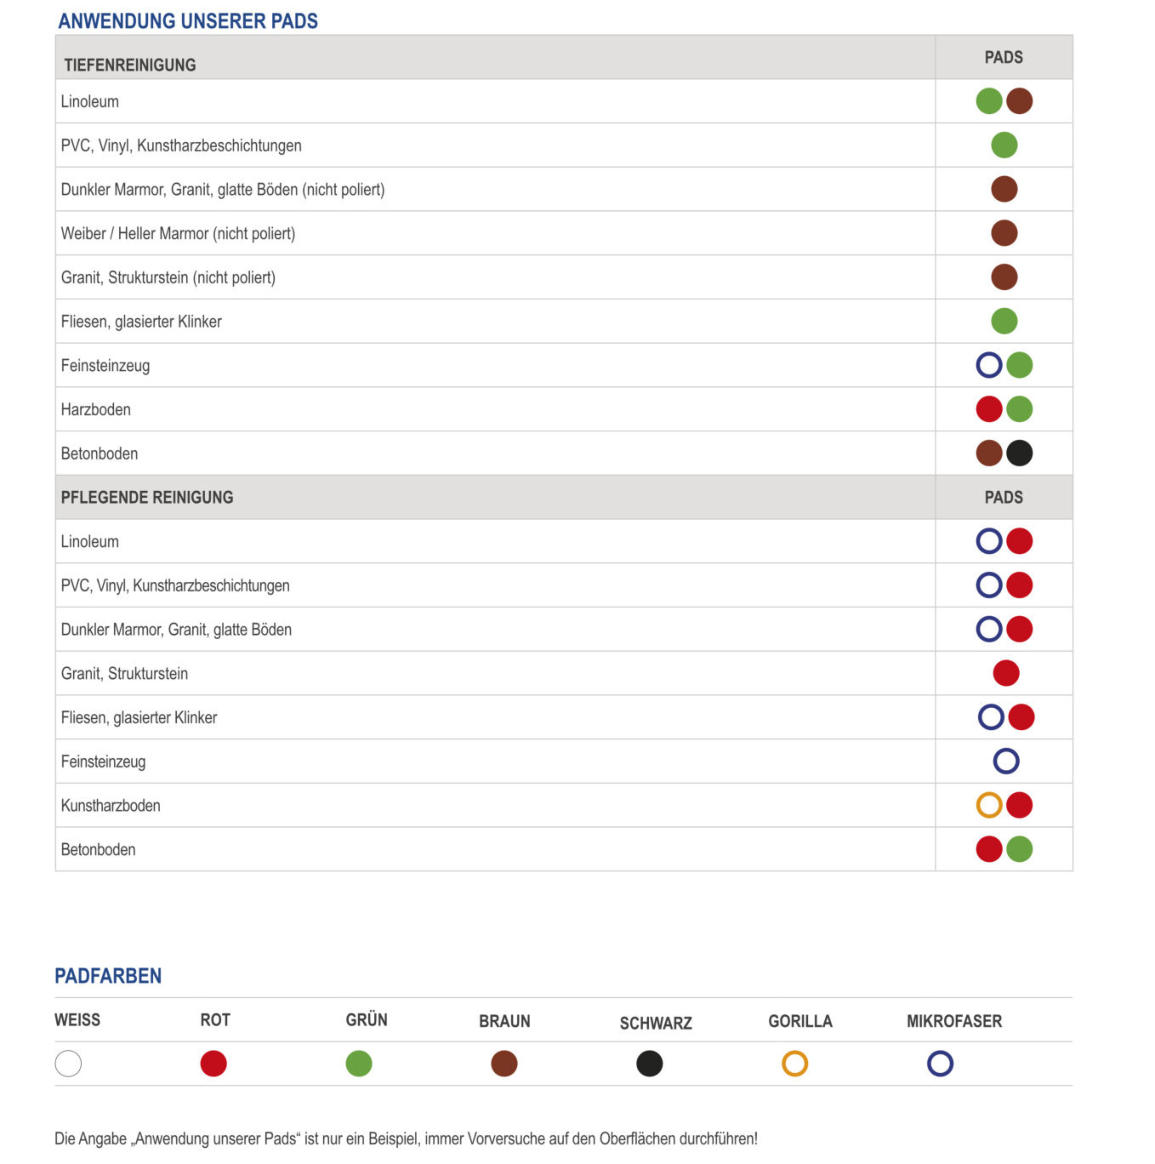Click the green dot in Fliesen, glasierter Klinker deep-cleaning row

point(1004,321)
